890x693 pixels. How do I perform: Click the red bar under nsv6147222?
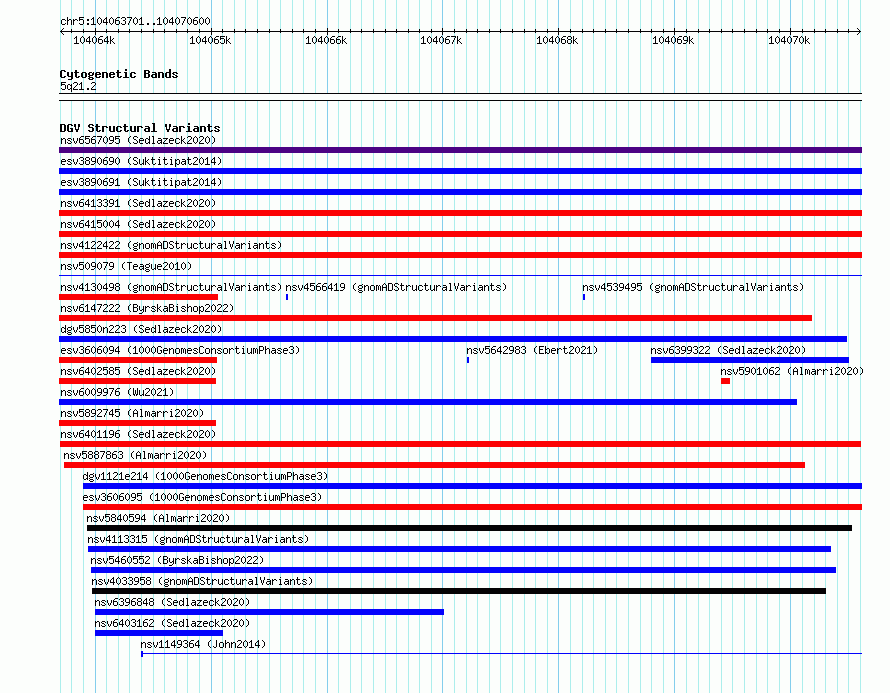(x=435, y=318)
